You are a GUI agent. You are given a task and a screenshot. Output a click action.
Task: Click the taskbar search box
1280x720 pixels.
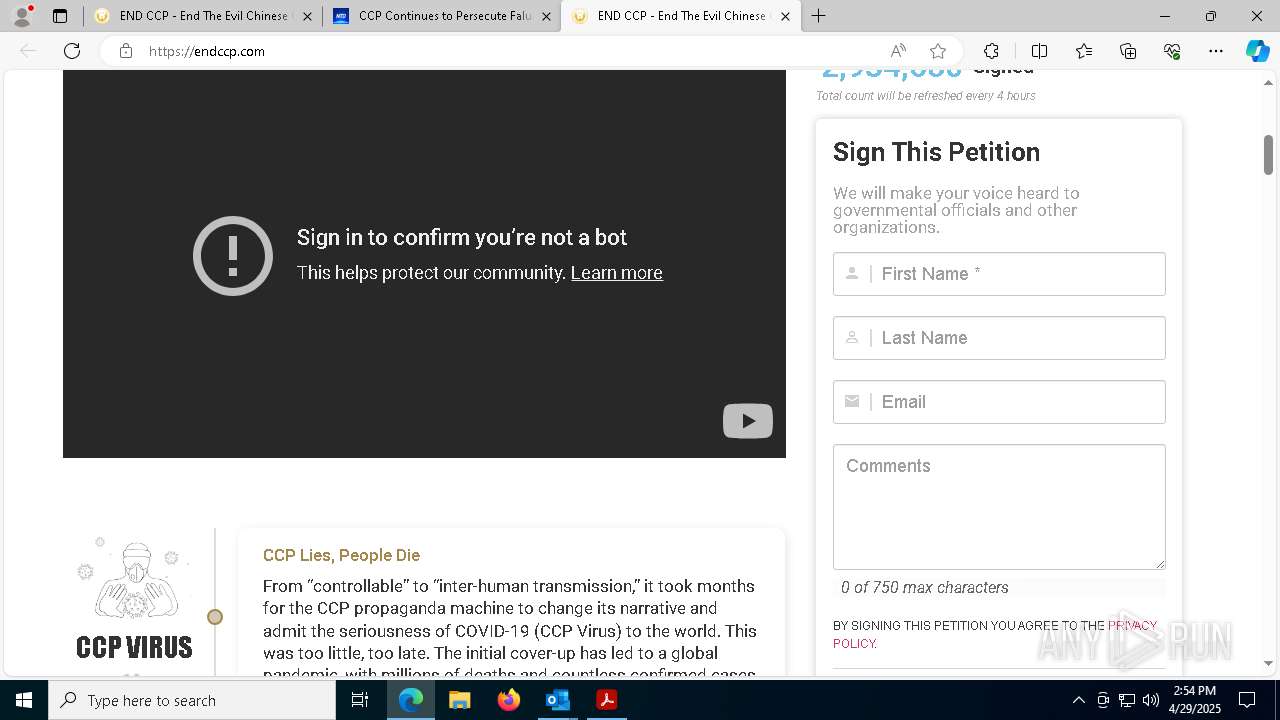[x=192, y=700]
